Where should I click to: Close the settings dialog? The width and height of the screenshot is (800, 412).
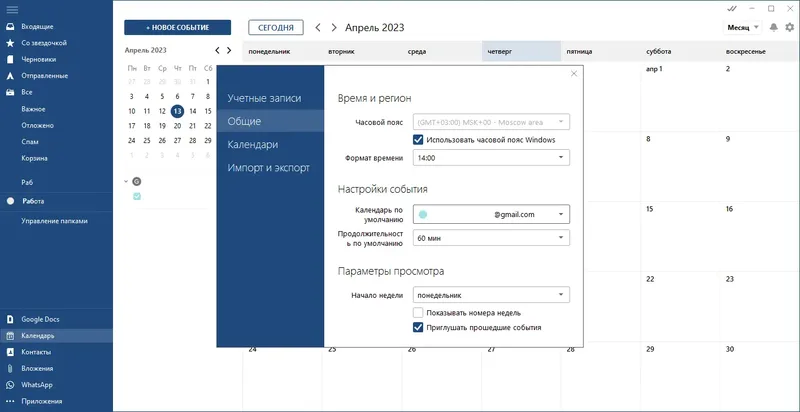point(574,73)
